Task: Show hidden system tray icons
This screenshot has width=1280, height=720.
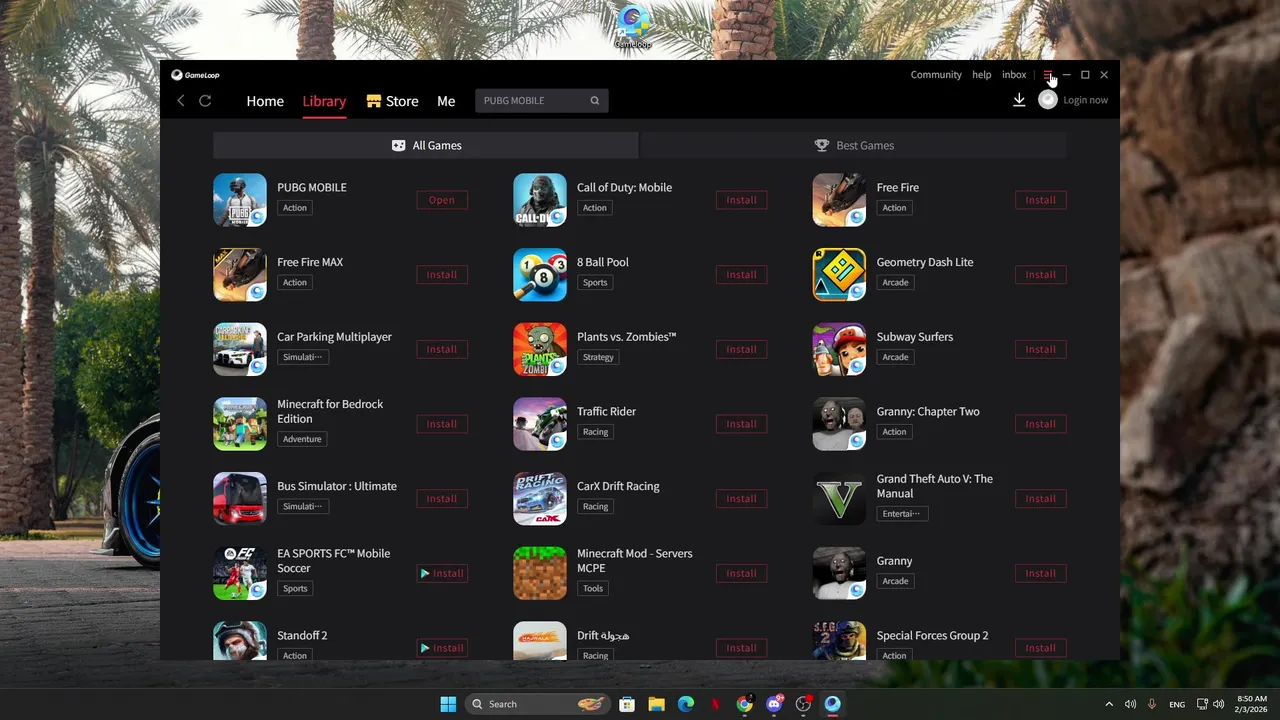Action: click(1108, 704)
